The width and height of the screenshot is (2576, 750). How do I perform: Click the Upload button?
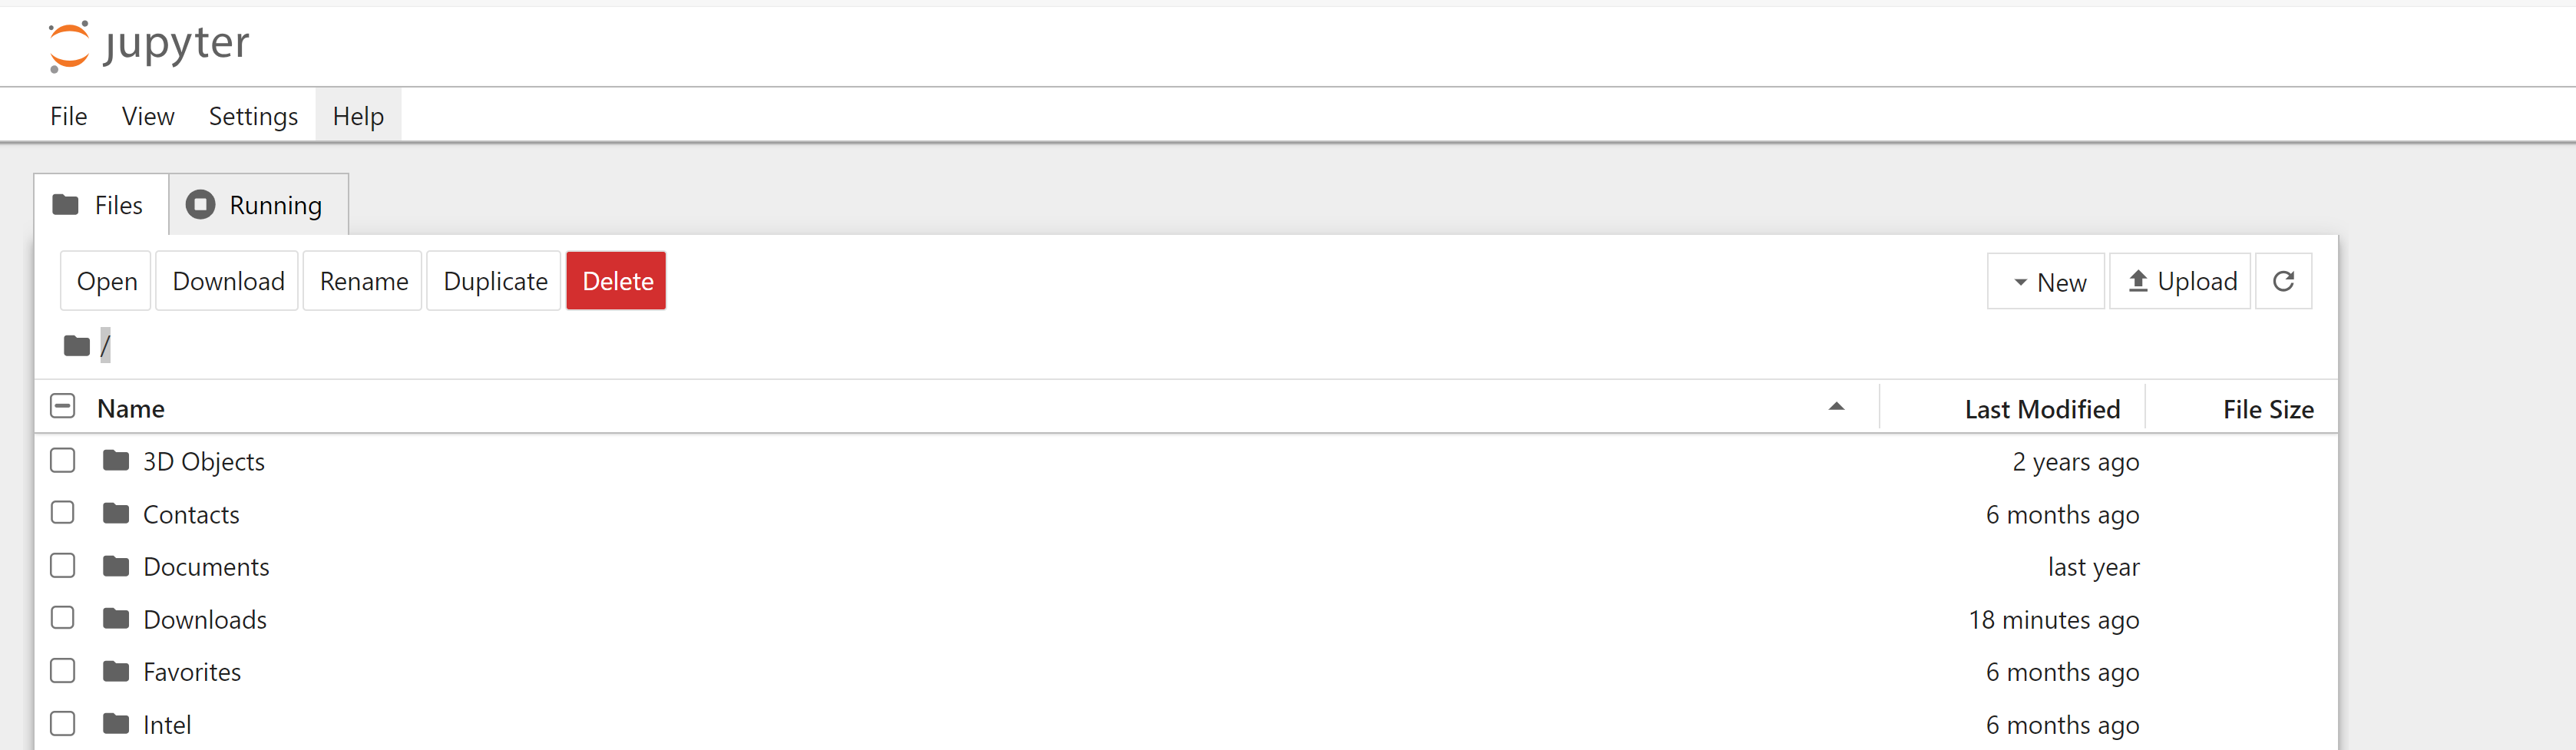coord(2181,282)
